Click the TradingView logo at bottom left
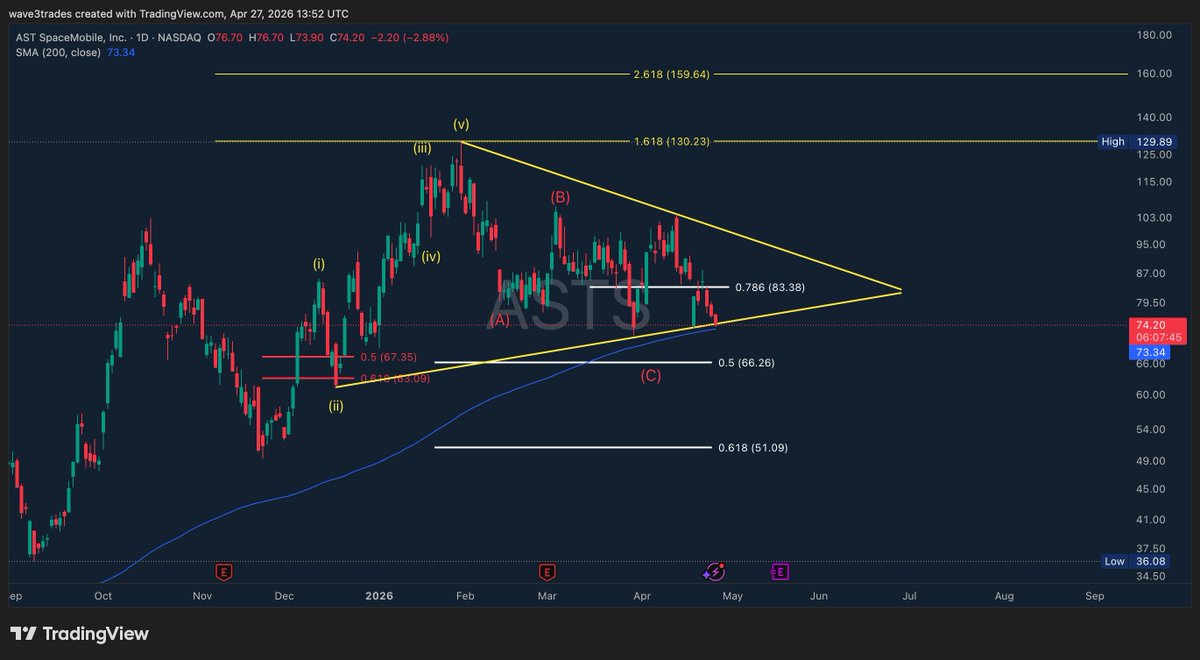 [79, 634]
